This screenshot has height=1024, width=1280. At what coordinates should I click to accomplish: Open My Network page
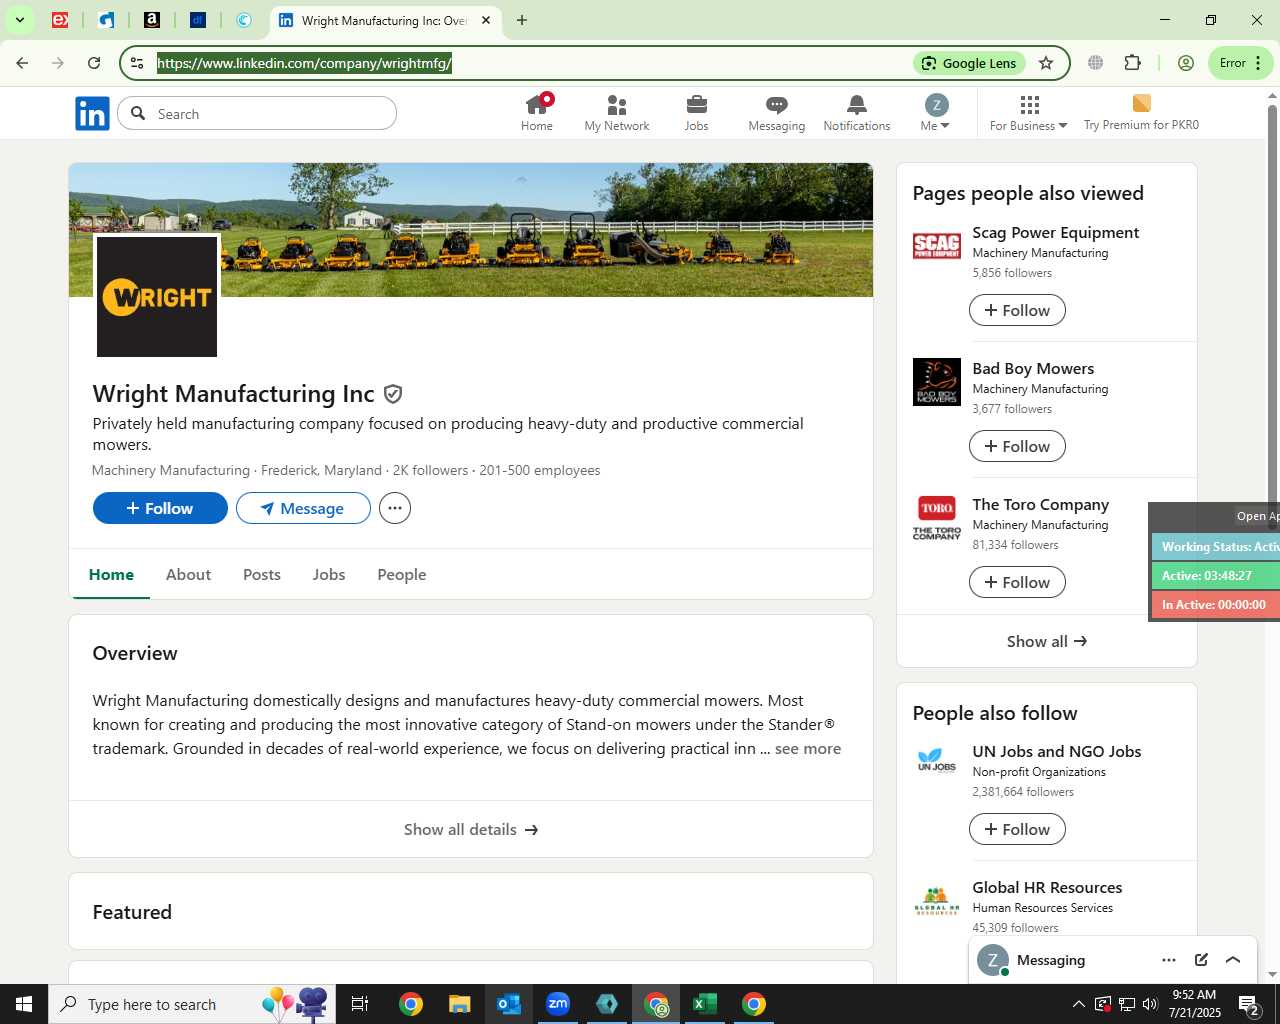pos(617,113)
